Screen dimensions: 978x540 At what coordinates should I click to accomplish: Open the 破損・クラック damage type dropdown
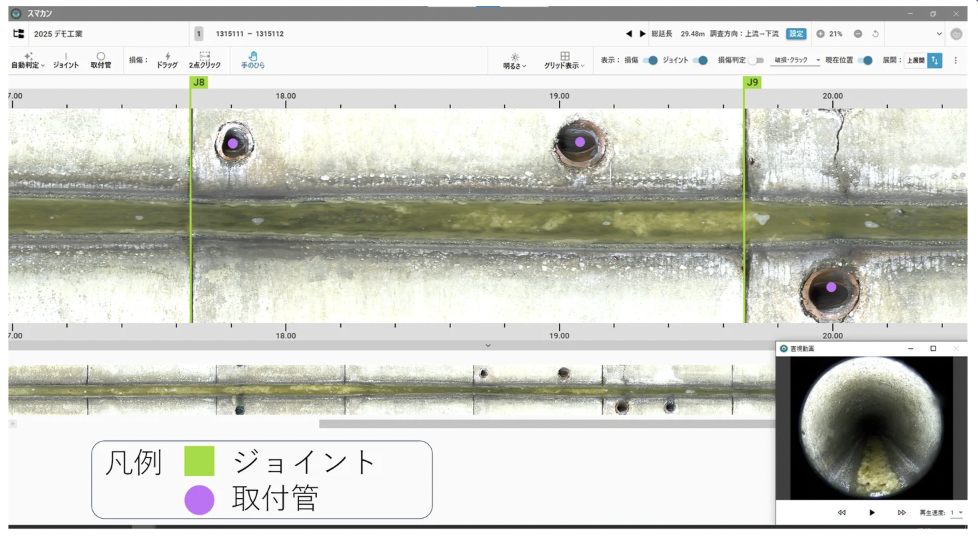[x=797, y=61]
